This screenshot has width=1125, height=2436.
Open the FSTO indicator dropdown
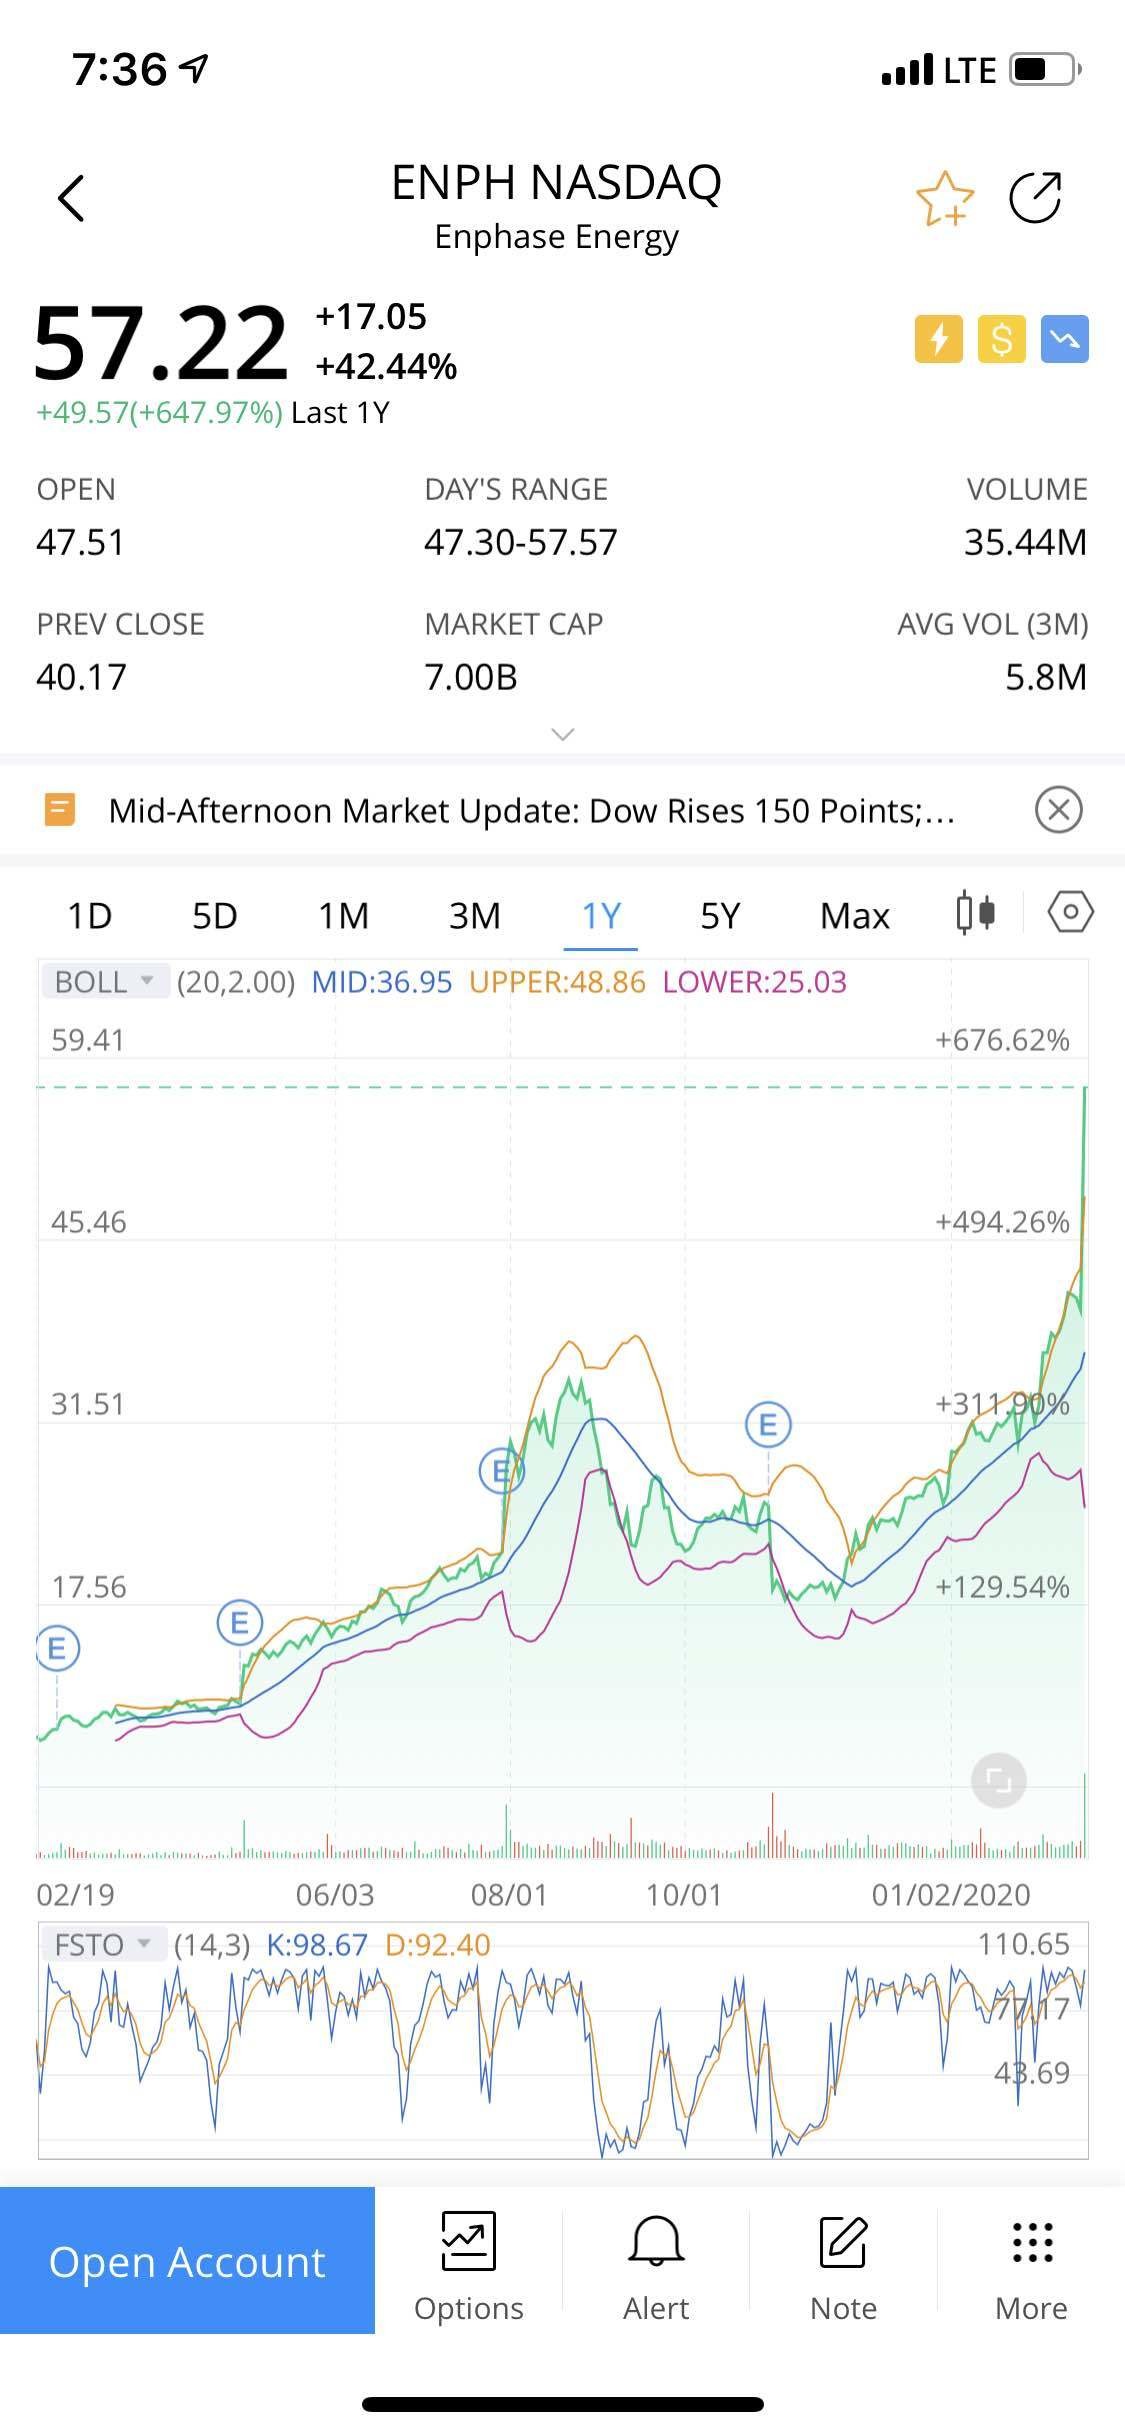click(x=102, y=1945)
